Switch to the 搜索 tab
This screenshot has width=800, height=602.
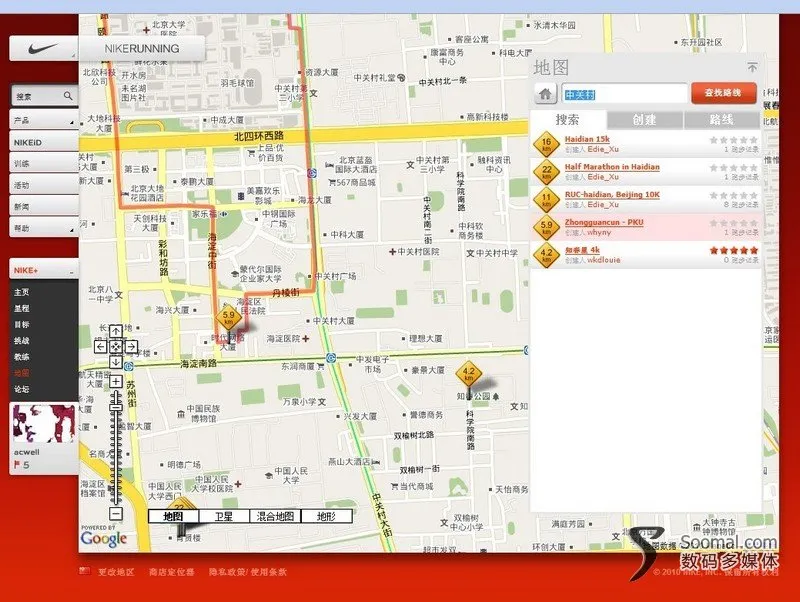click(x=568, y=120)
